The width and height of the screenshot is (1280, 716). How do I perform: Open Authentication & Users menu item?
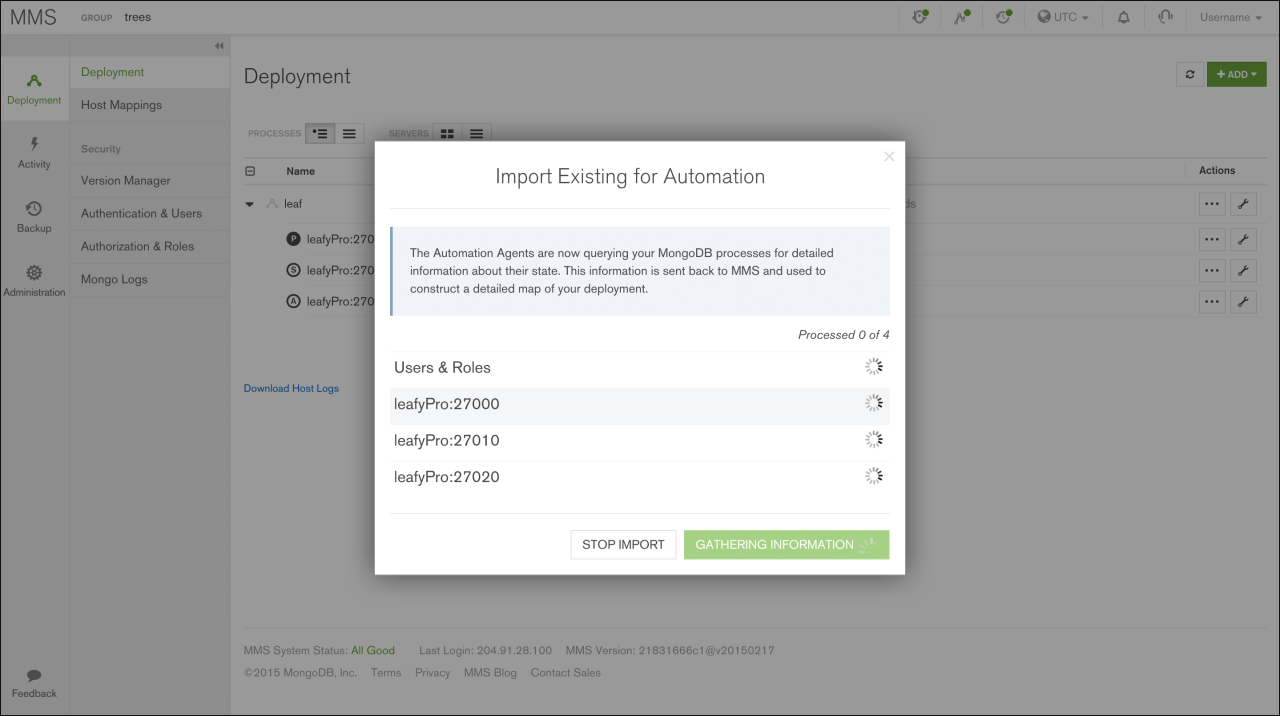pyautogui.click(x=150, y=214)
